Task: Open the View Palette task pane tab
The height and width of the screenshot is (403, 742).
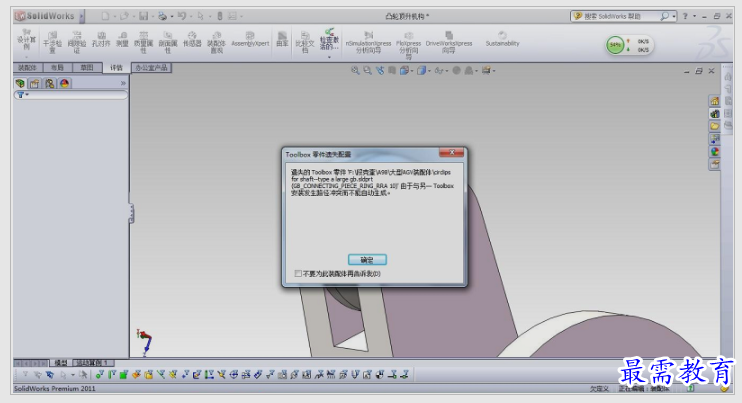Action: click(x=715, y=139)
